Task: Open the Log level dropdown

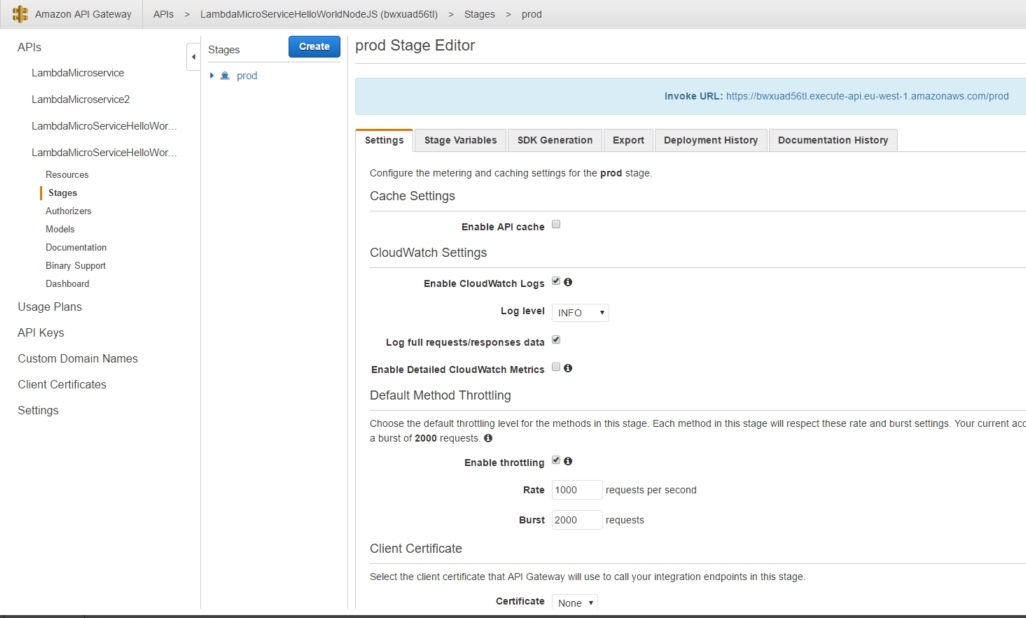Action: pyautogui.click(x=580, y=313)
